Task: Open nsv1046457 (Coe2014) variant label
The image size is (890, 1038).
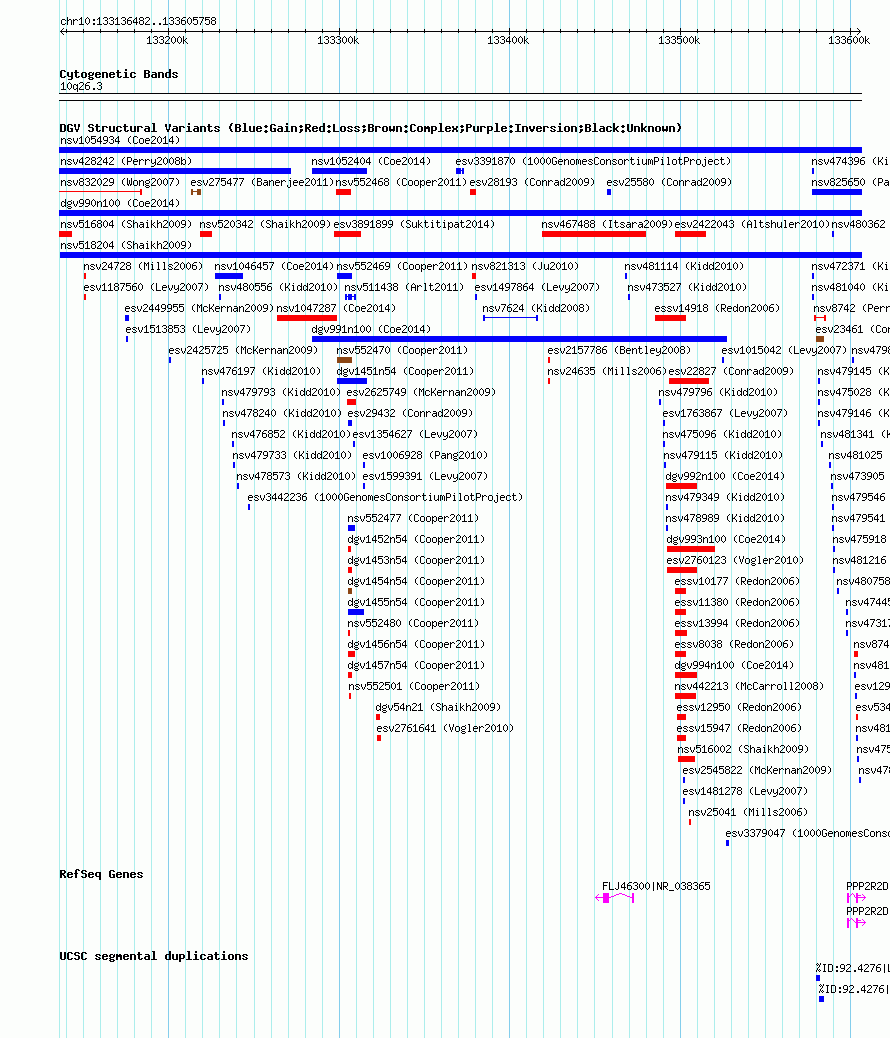Action: (274, 266)
